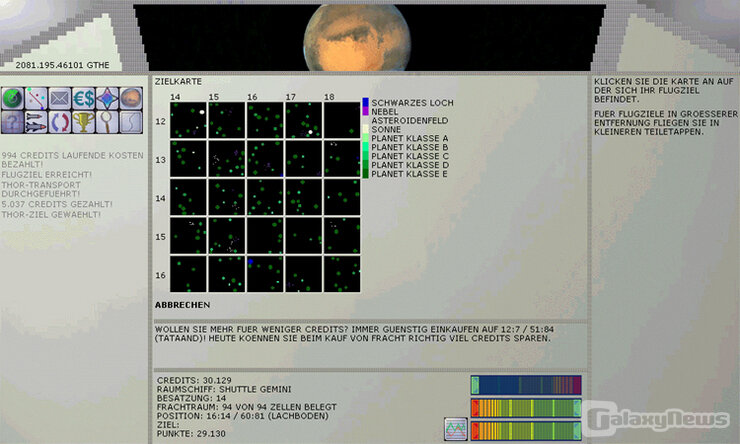Select map cell column 16 row 14
The height and width of the screenshot is (444, 740).
265,197
